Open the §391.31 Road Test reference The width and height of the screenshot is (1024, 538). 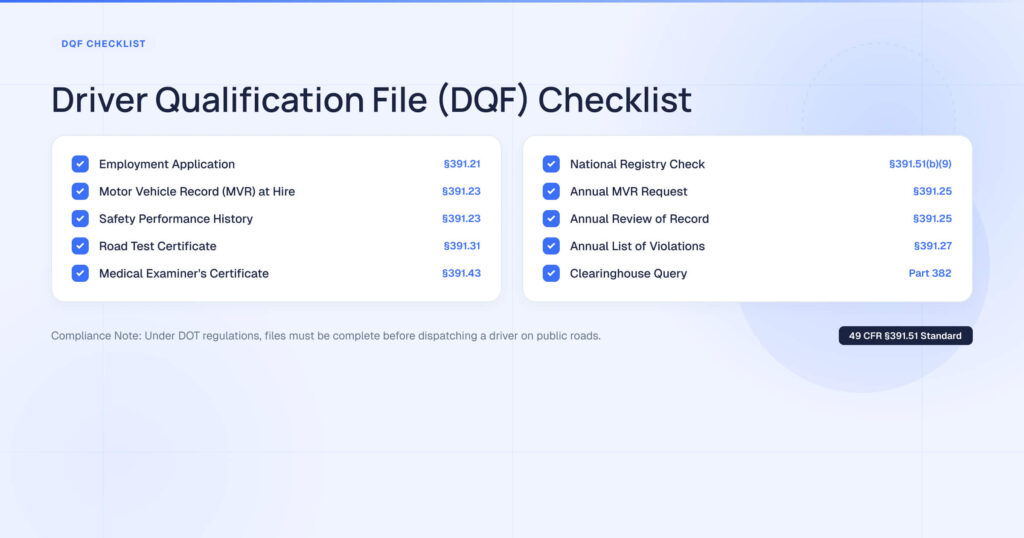(x=462, y=246)
